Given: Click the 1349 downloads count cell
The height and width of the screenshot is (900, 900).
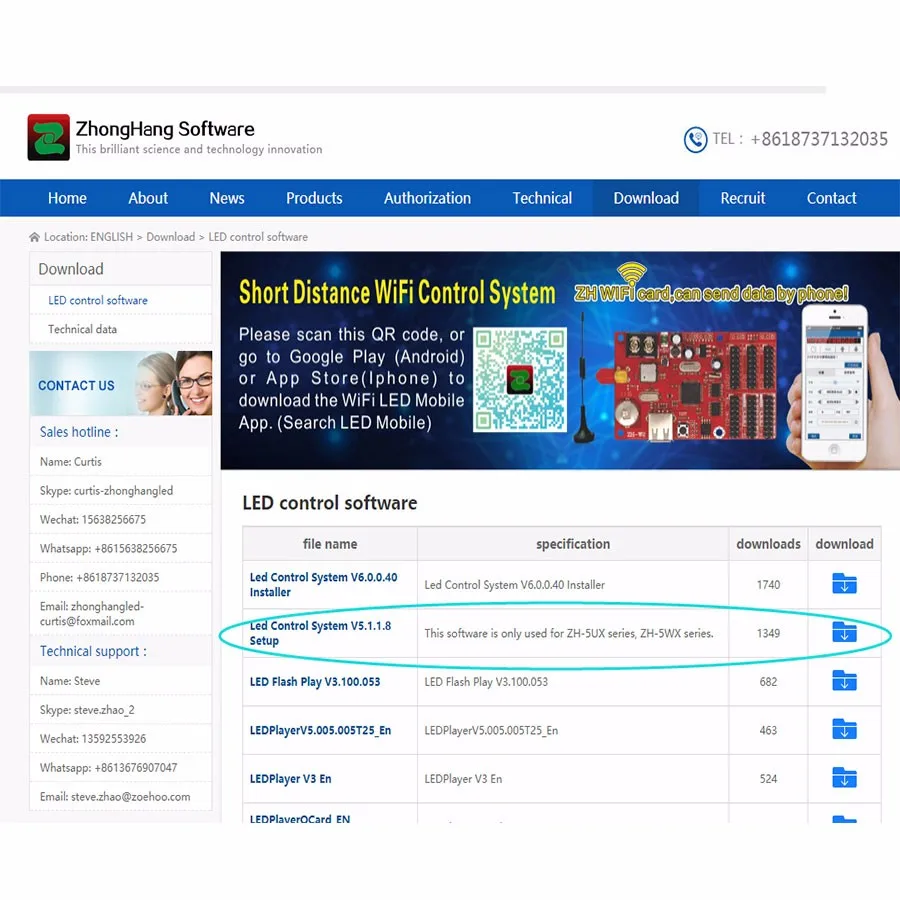Looking at the screenshot, I should (x=768, y=634).
